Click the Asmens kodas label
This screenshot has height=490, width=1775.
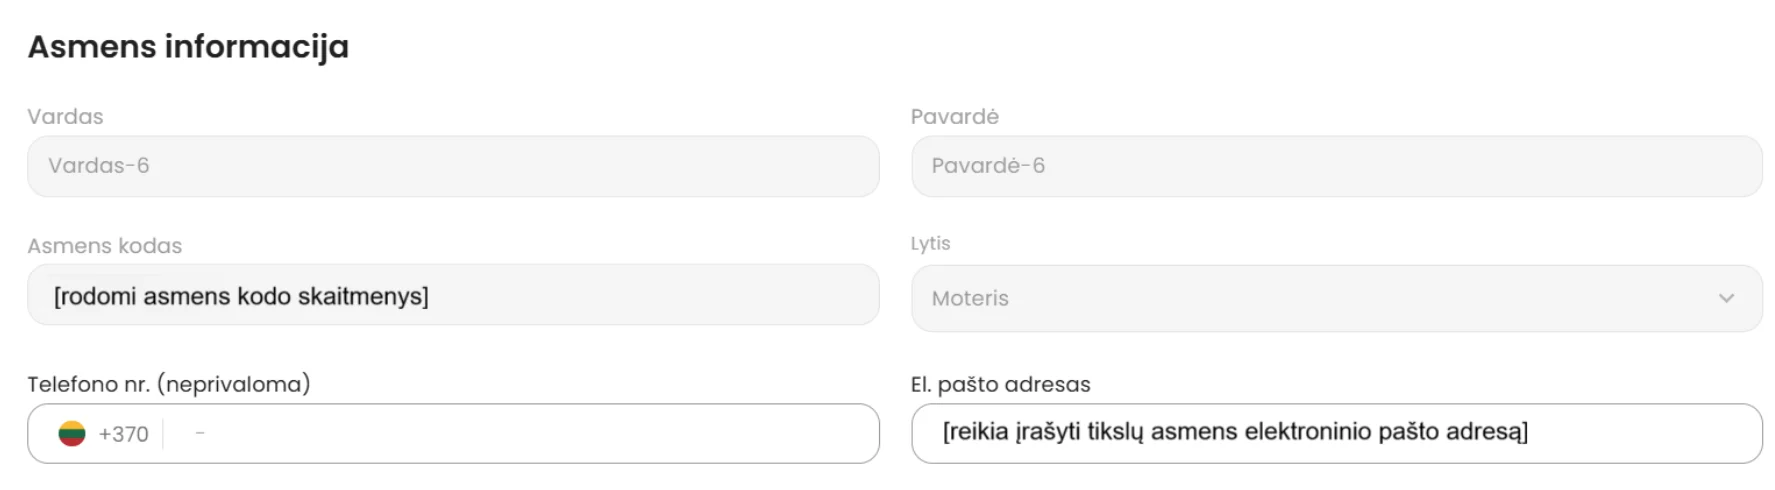(x=105, y=245)
